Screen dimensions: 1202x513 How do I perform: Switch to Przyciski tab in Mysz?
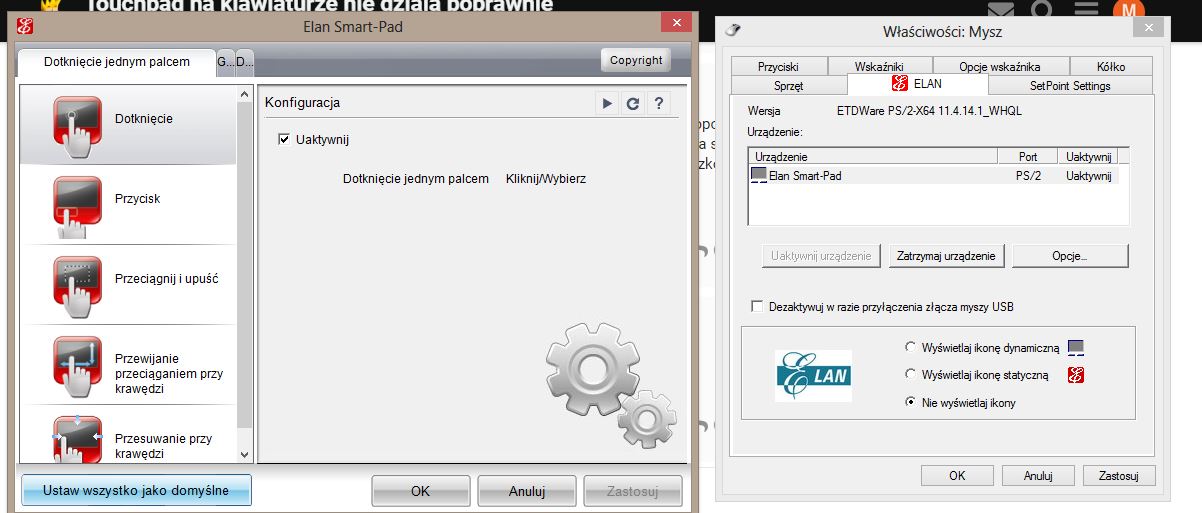779,67
